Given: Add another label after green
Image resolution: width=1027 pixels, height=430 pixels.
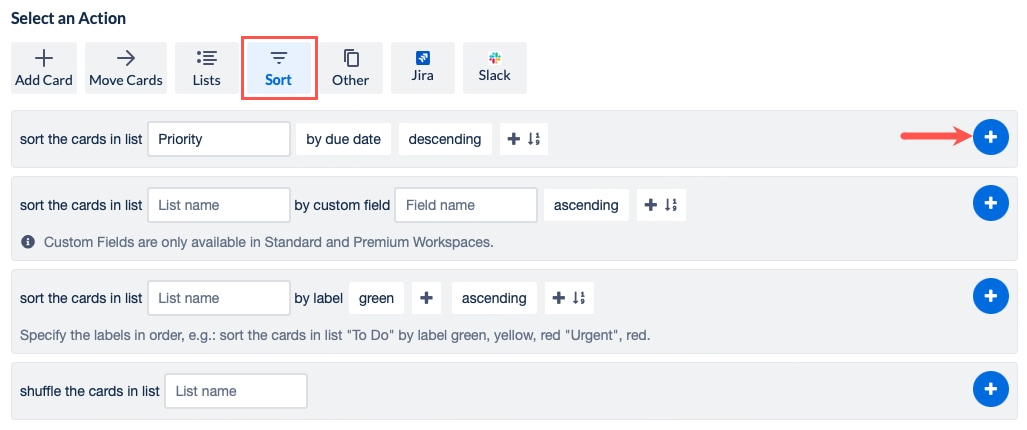Looking at the screenshot, I should click(x=426, y=298).
